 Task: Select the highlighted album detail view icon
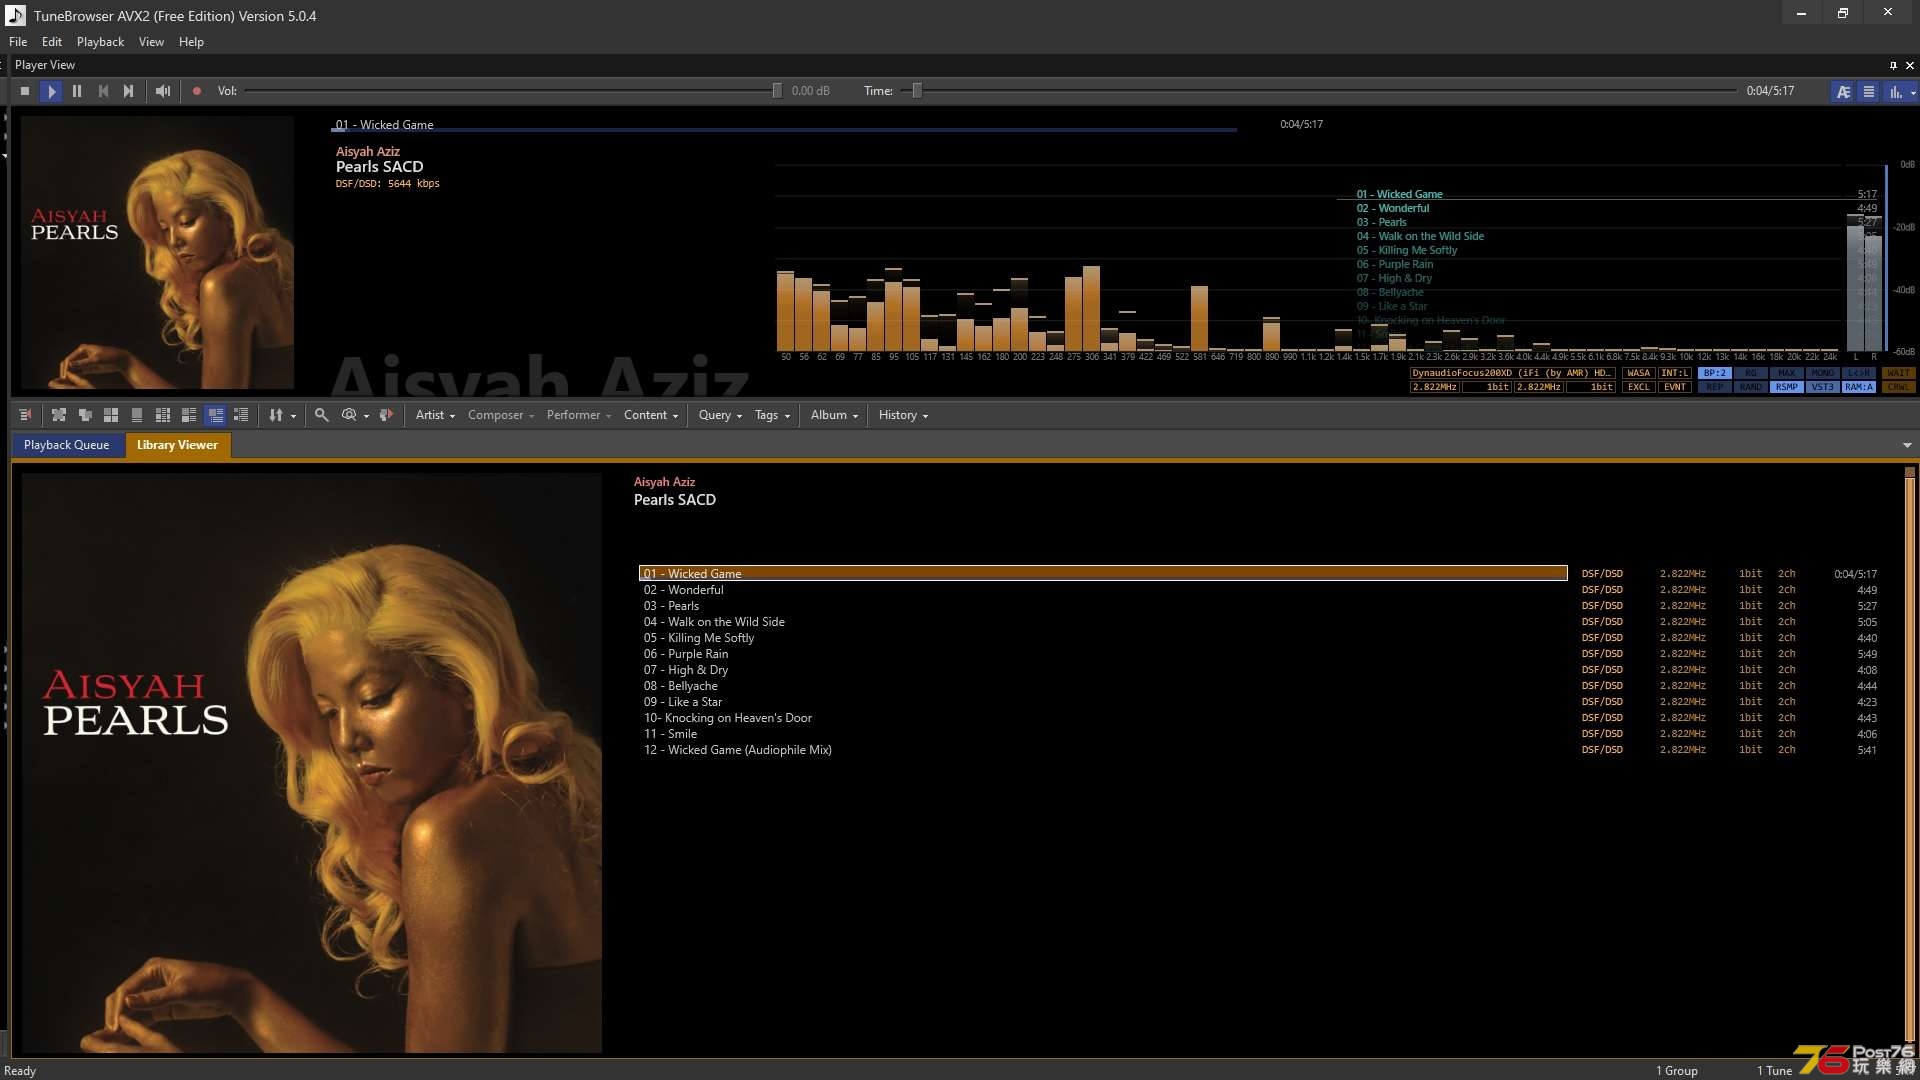(215, 415)
